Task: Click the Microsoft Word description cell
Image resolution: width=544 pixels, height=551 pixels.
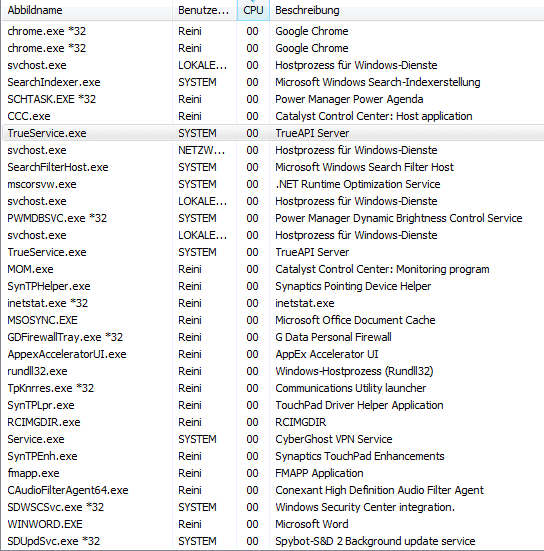Action: pyautogui.click(x=312, y=524)
